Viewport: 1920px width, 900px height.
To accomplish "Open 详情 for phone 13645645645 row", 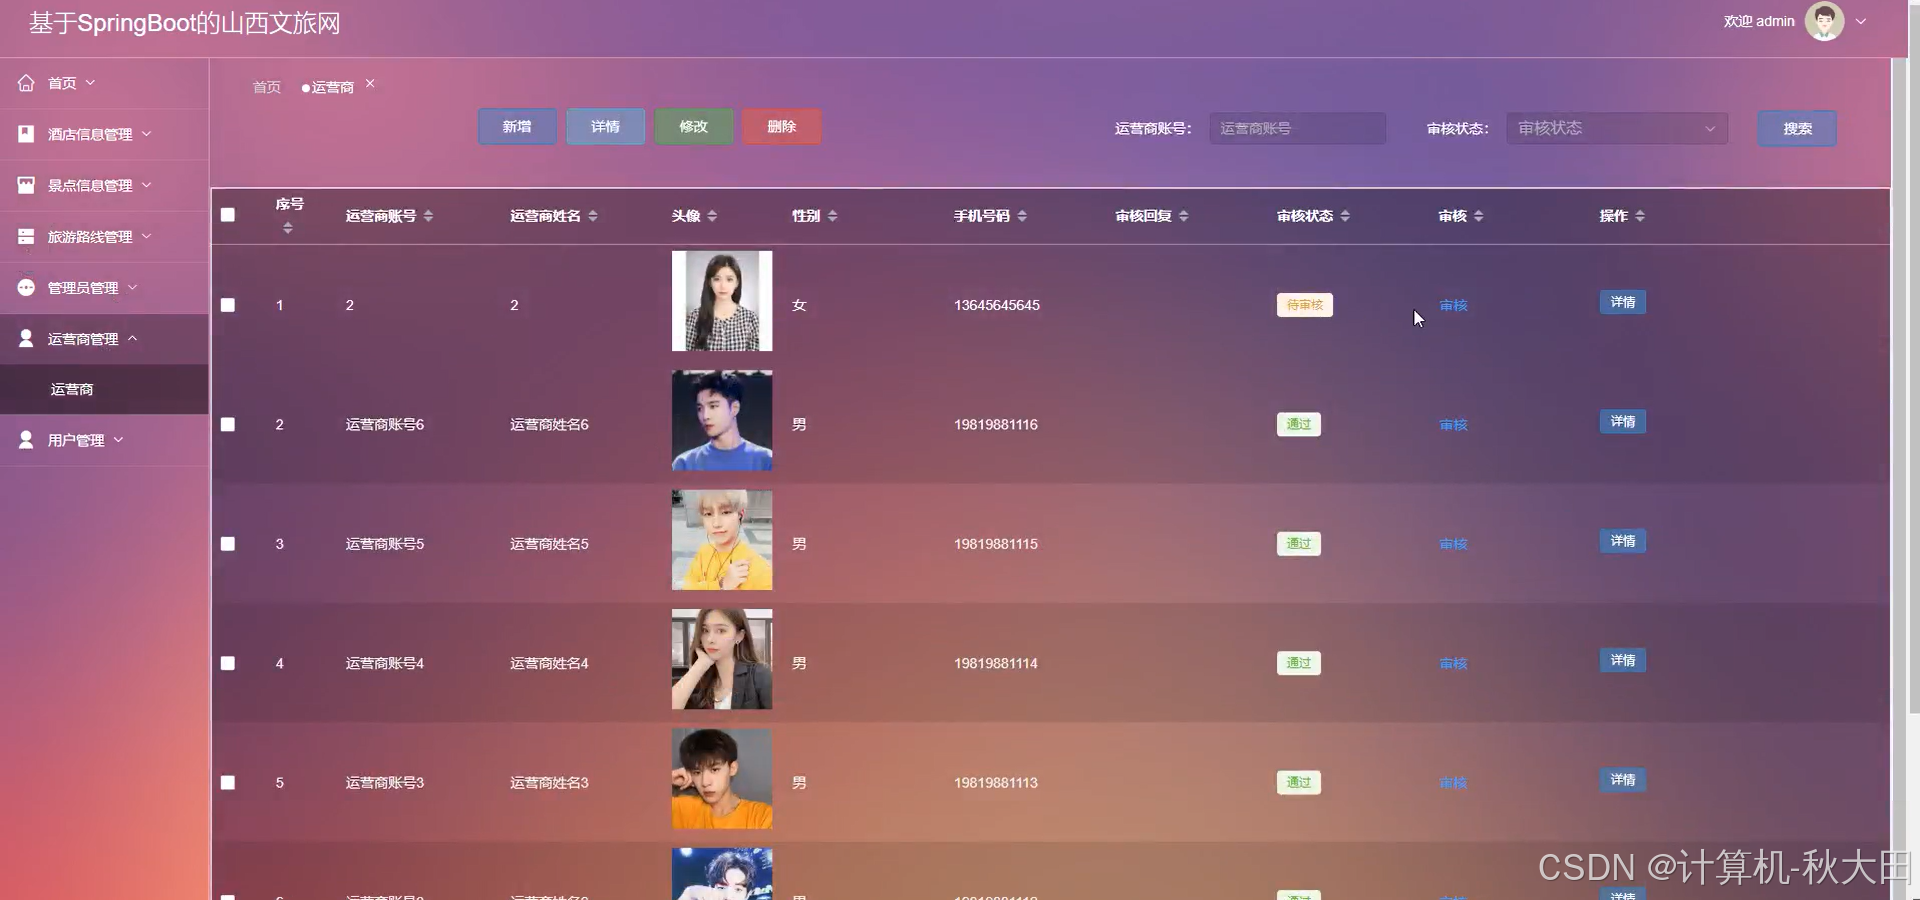I will tap(1622, 302).
